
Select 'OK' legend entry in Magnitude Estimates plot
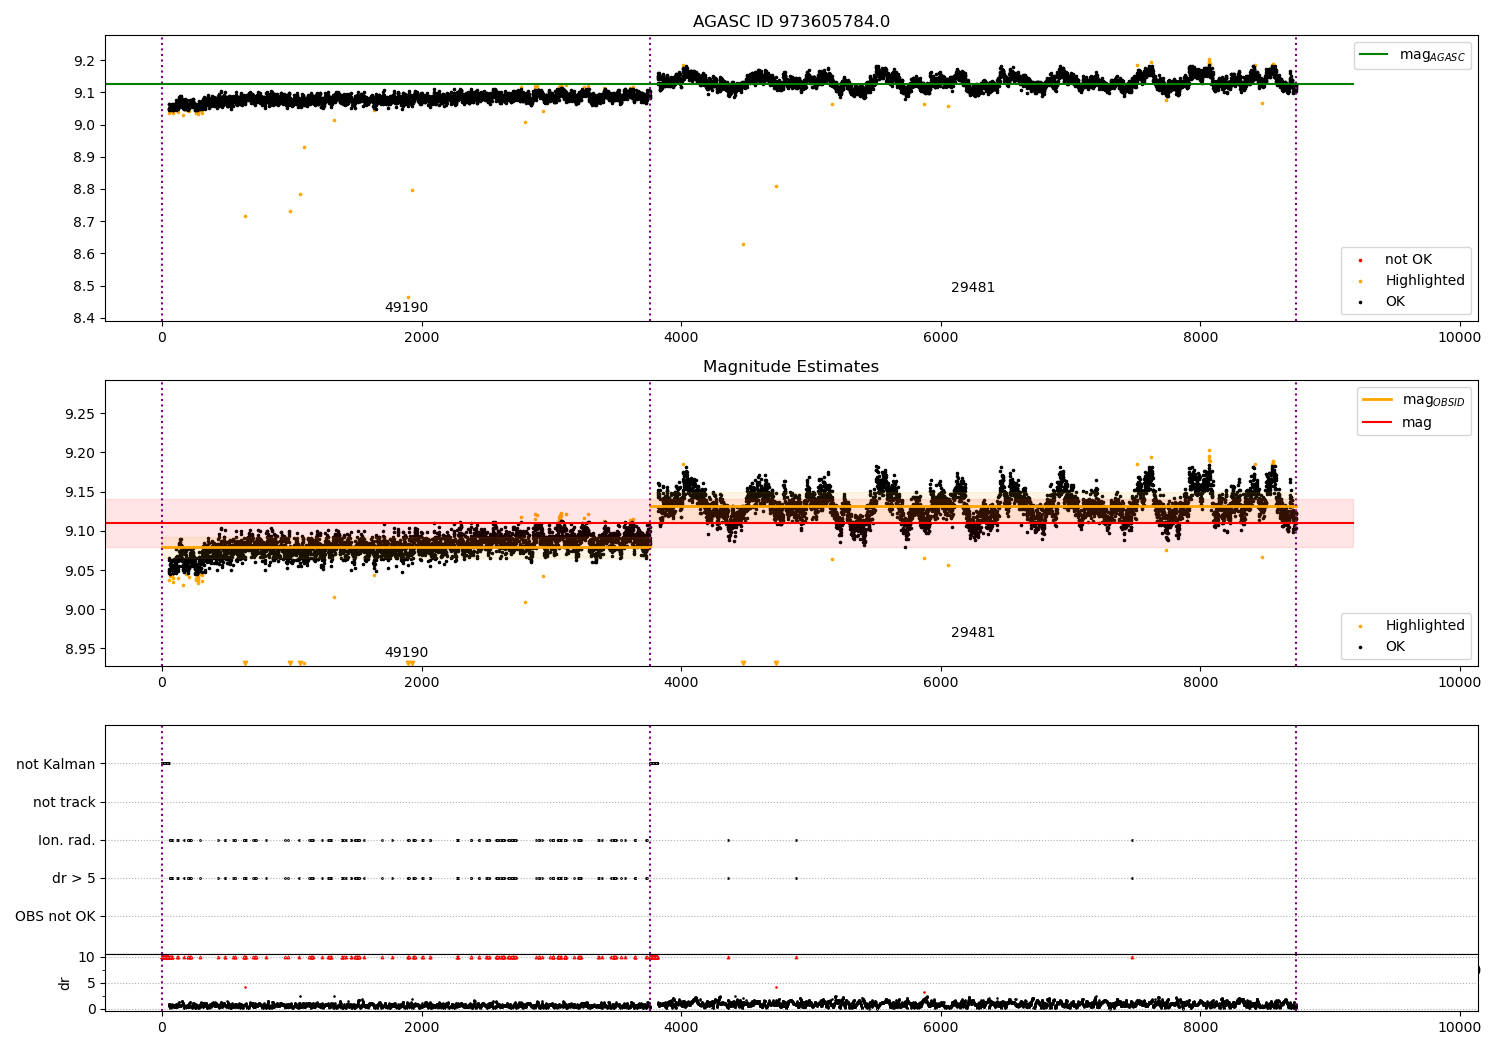pyautogui.click(x=1395, y=647)
